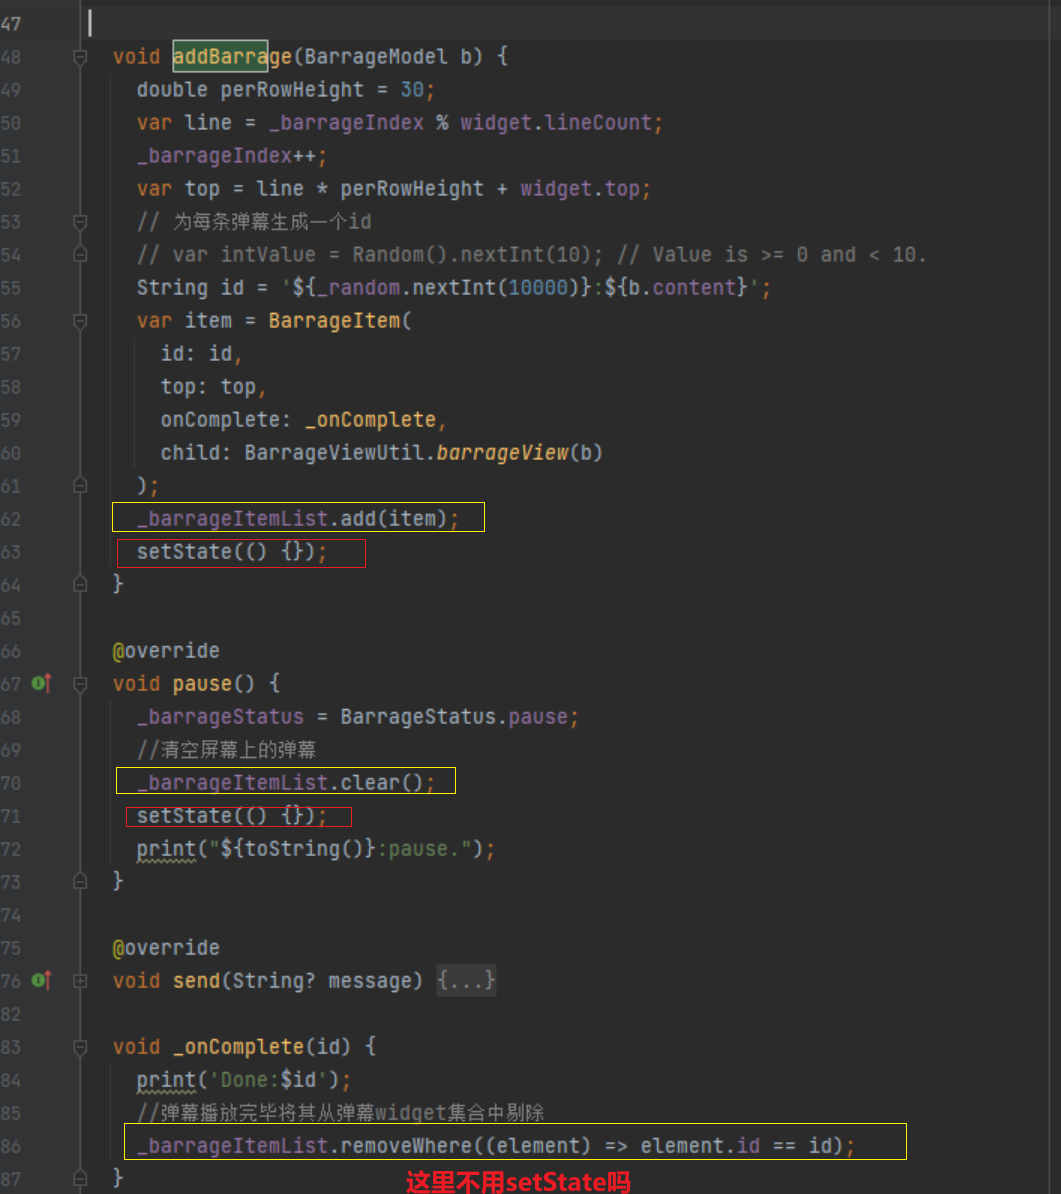Click the fold end marker on line 64
The width and height of the screenshot is (1061, 1194).
tap(80, 585)
